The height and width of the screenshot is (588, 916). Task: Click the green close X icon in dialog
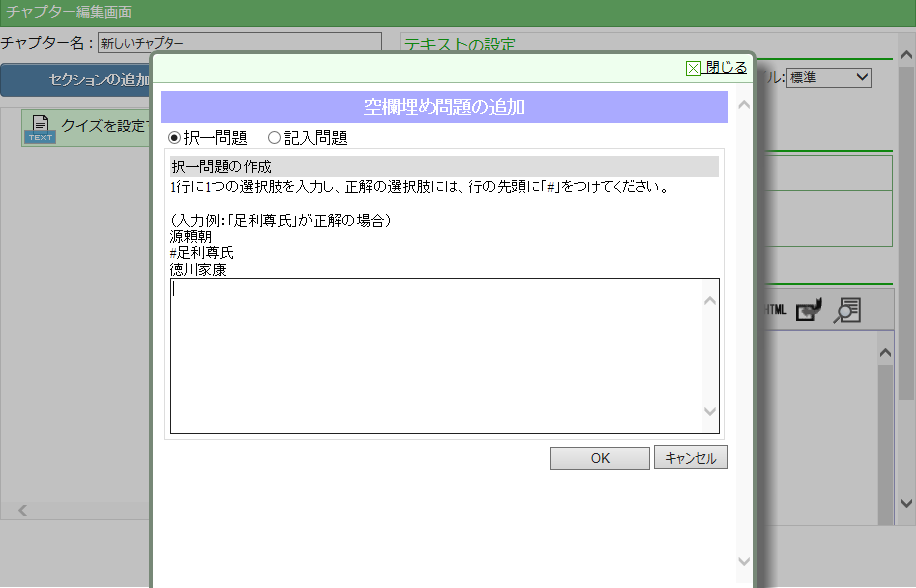click(693, 69)
